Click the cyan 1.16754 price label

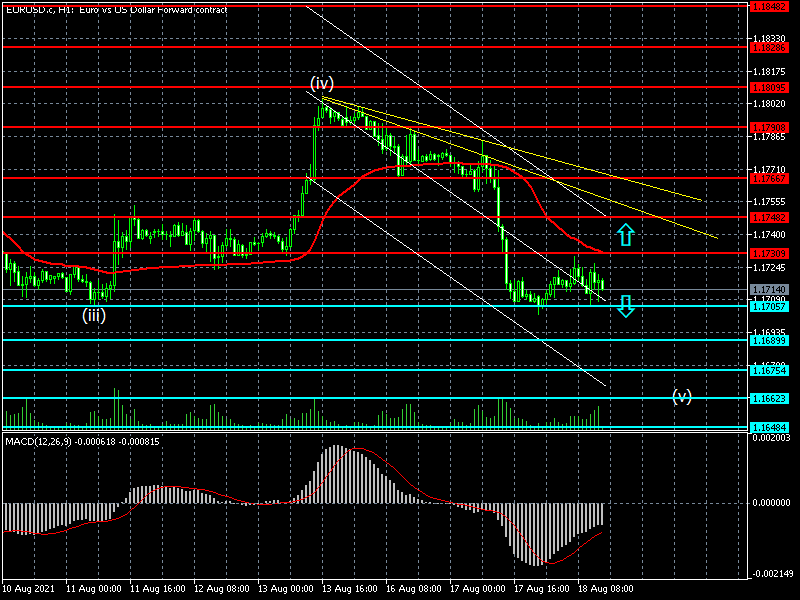pyautogui.click(x=769, y=370)
